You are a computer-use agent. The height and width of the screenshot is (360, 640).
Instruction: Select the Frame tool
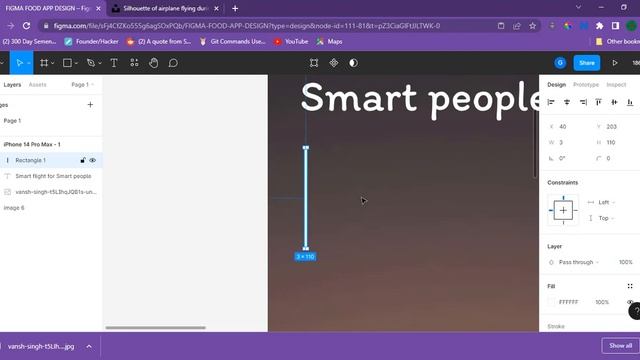click(x=44, y=63)
